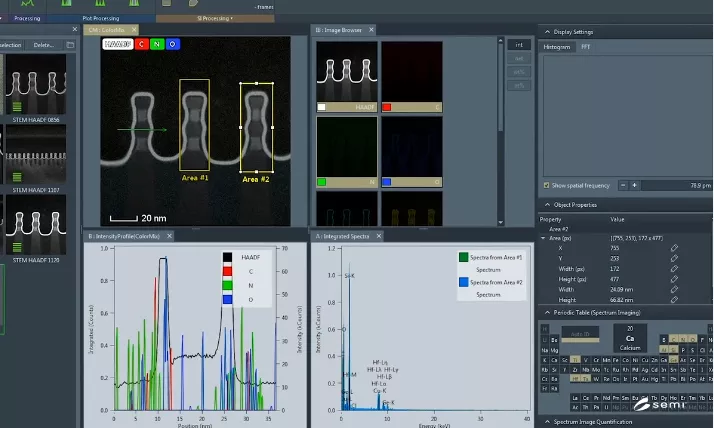The width and height of the screenshot is (714, 428).
Task: Click the Image Browser scrollbar down arrow
Action: (500, 222)
